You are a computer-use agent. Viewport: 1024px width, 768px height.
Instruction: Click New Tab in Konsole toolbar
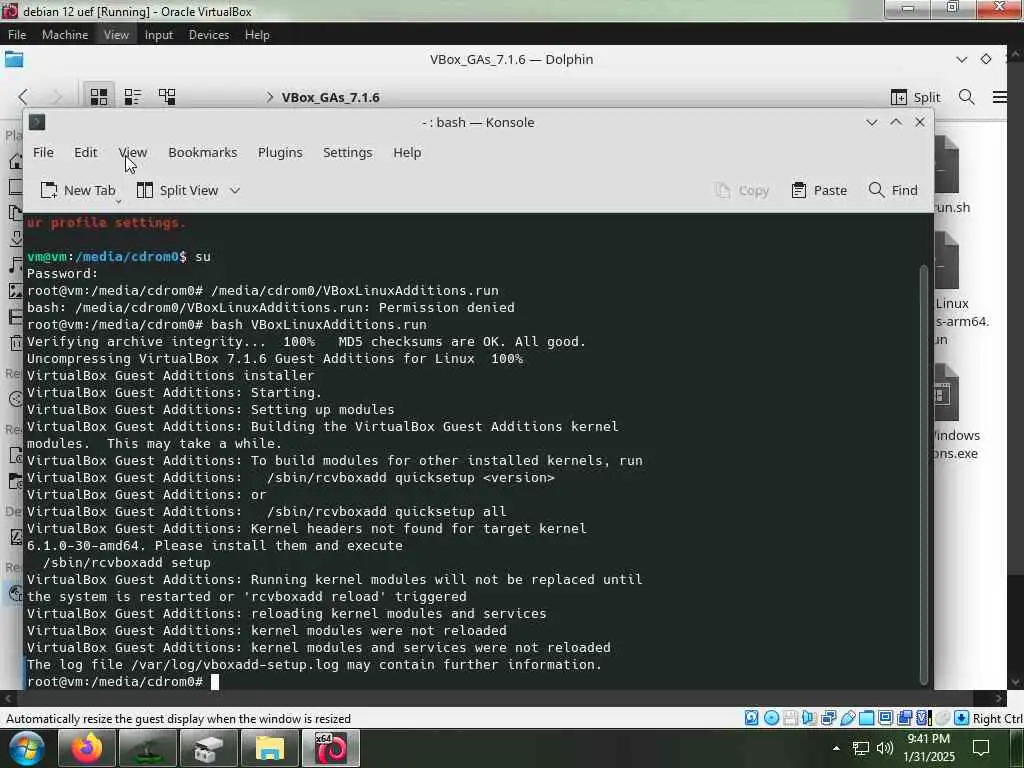point(78,190)
